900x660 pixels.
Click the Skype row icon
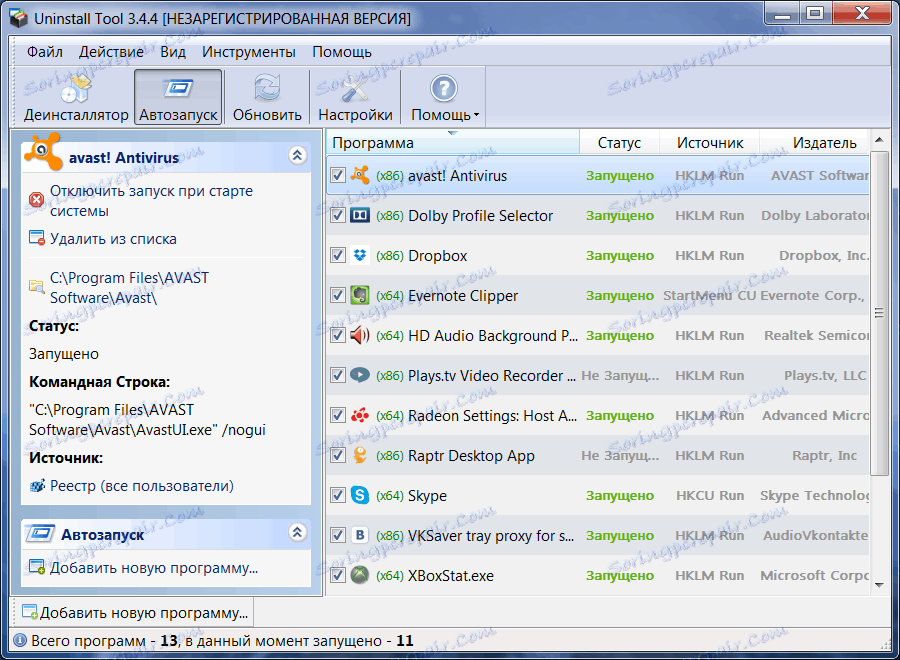(x=360, y=495)
